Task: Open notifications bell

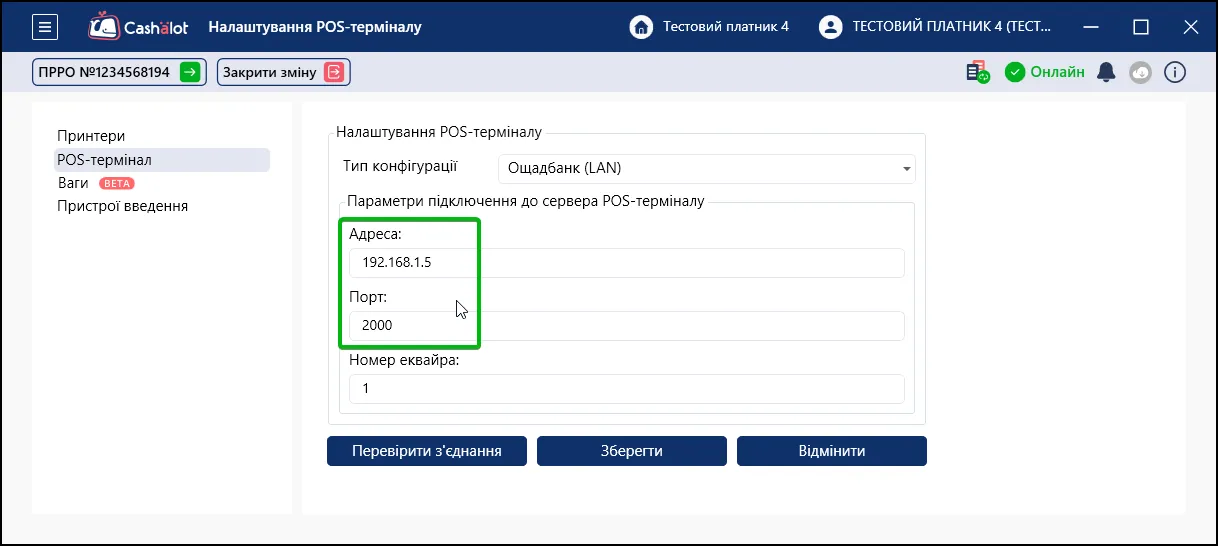Action: (1106, 72)
